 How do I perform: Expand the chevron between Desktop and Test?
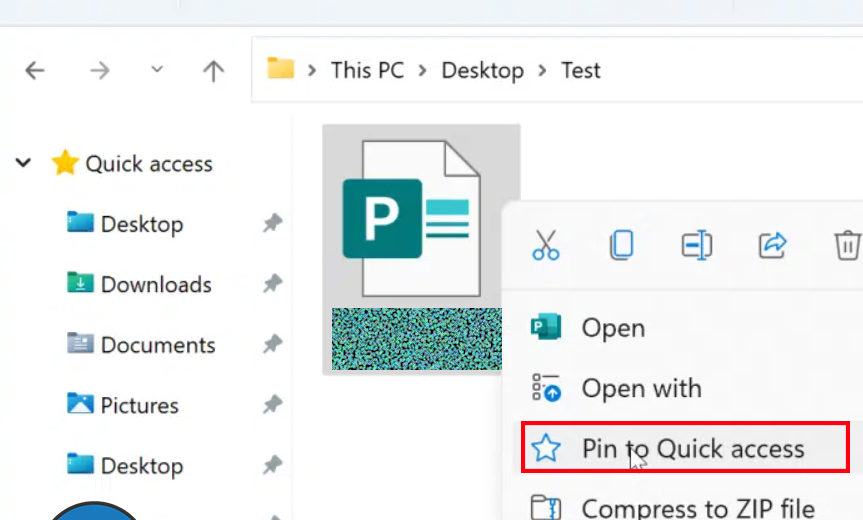point(542,70)
